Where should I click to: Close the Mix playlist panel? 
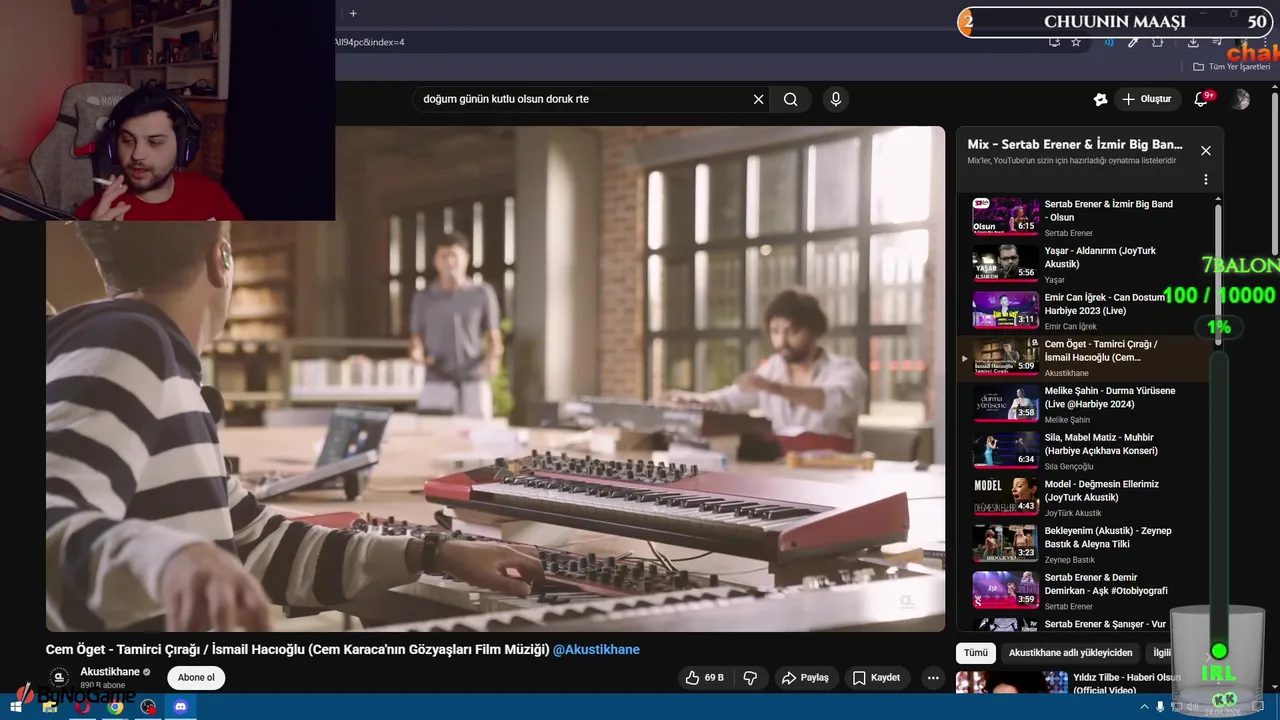point(1206,151)
